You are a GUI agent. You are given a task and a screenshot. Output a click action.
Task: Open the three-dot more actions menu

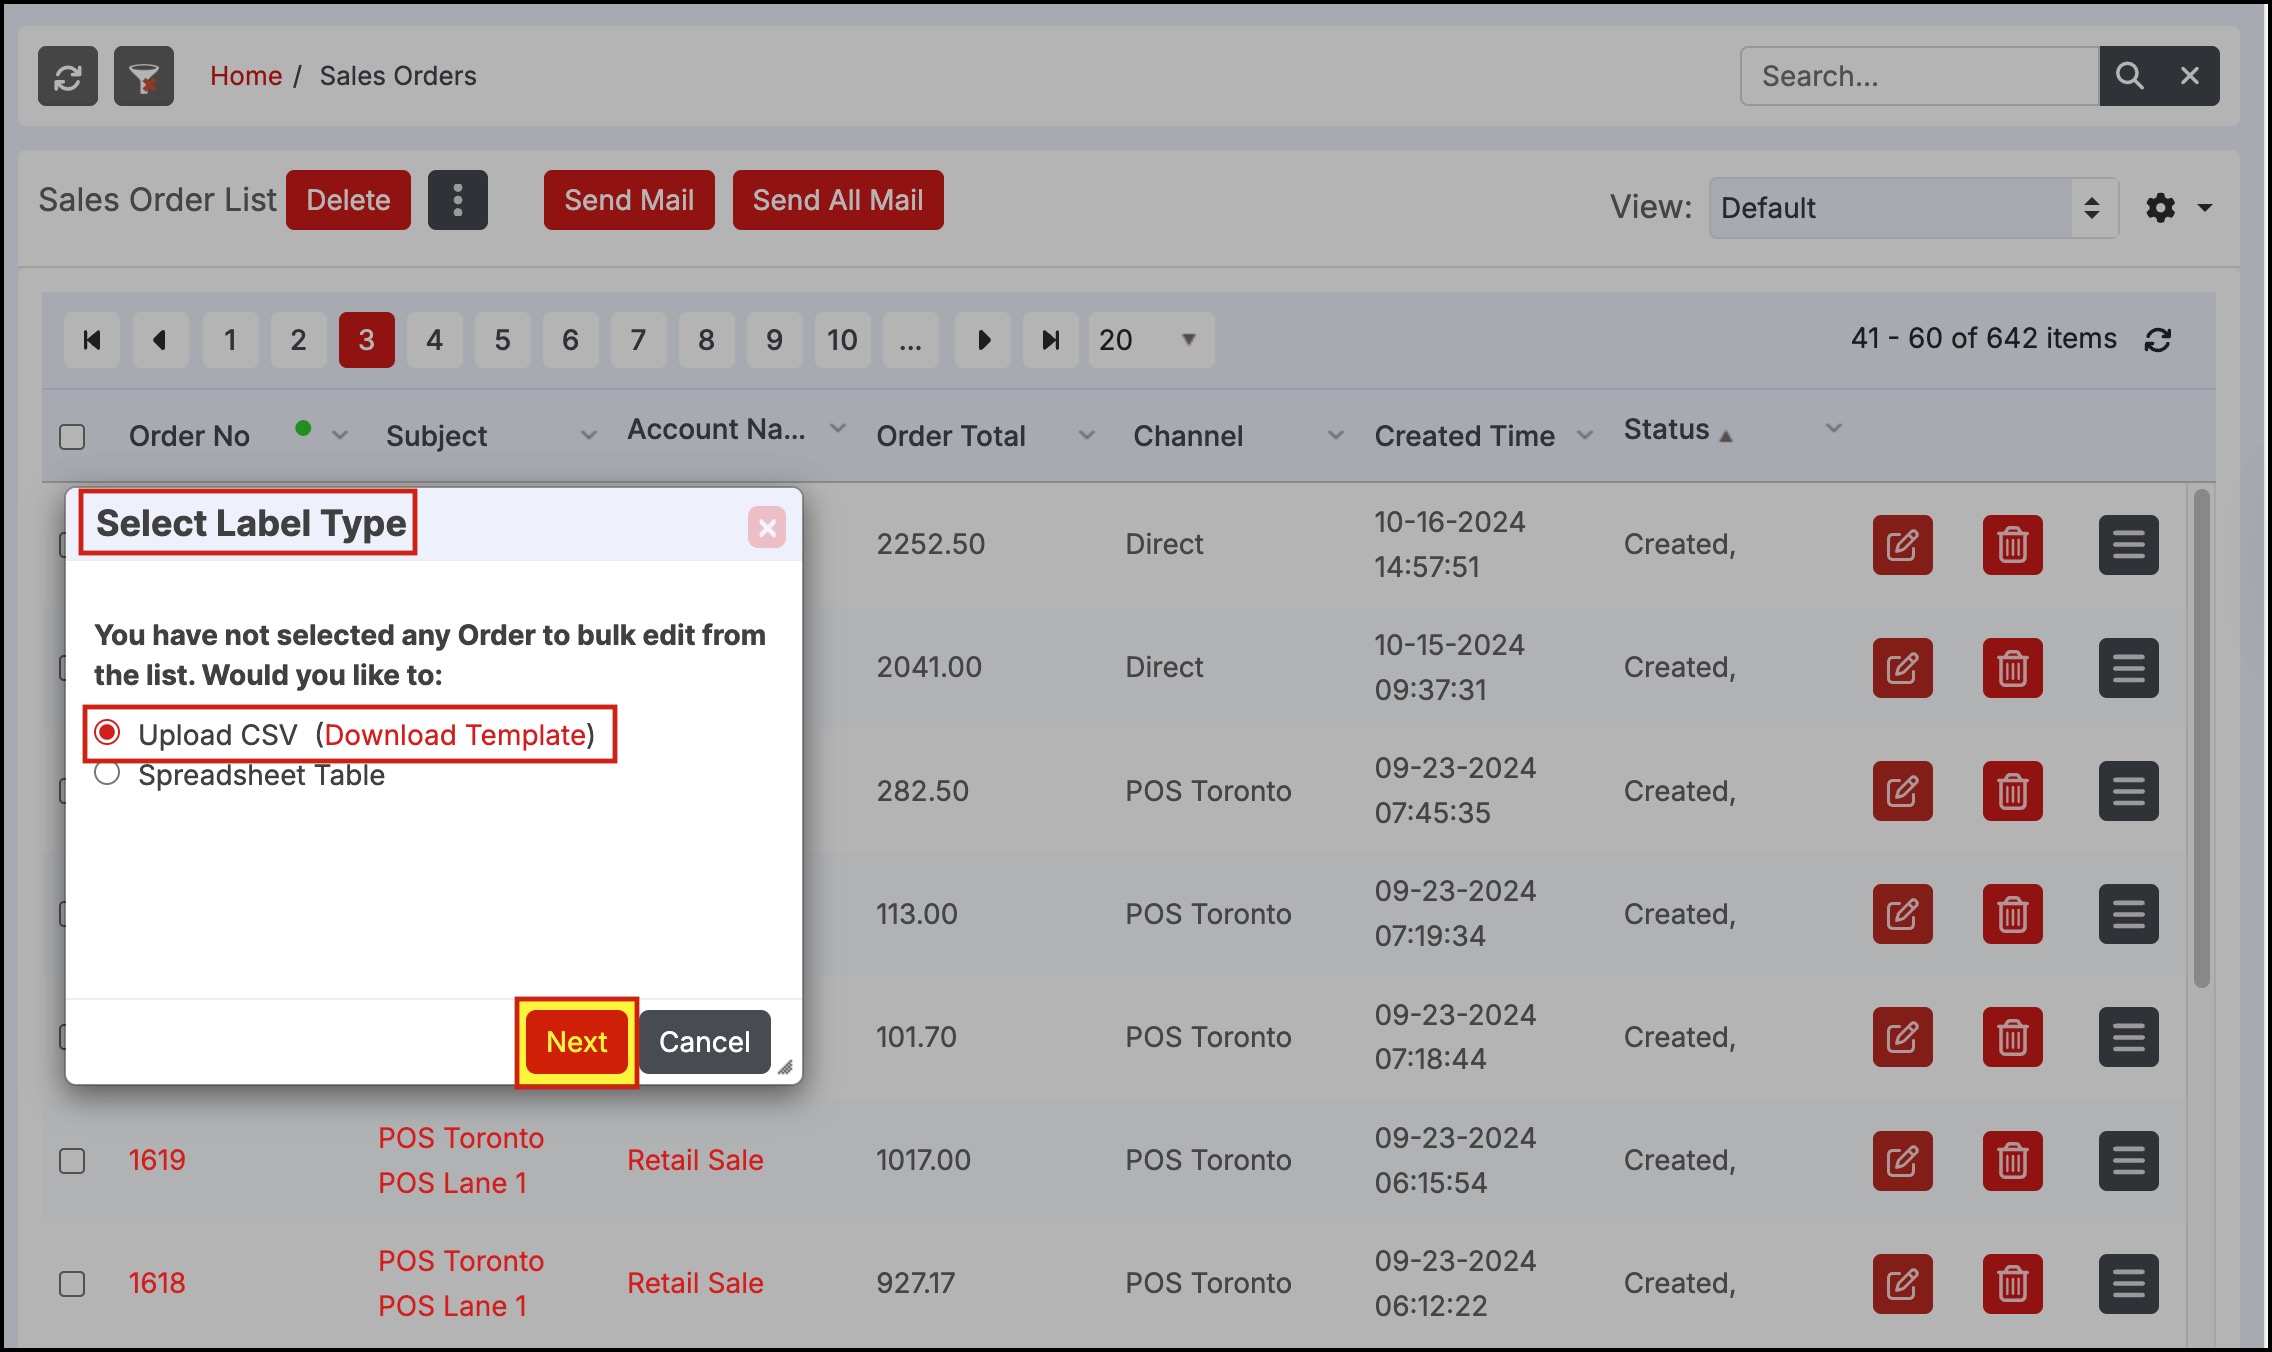pos(457,200)
